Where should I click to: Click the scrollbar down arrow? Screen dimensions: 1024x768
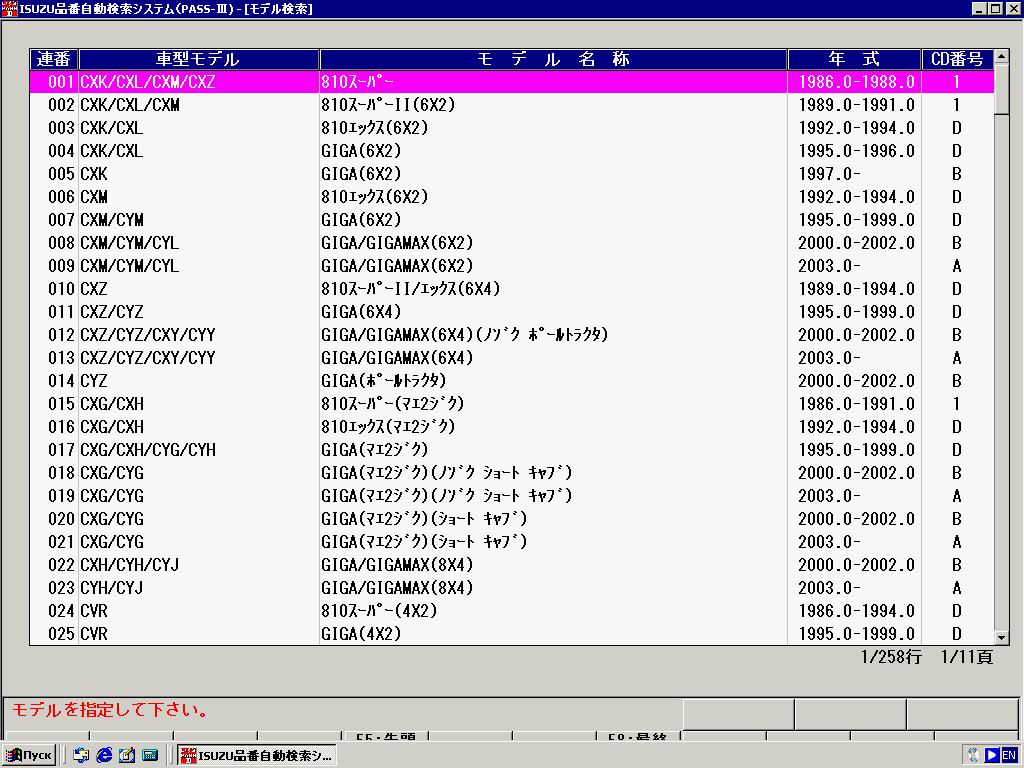coord(1002,637)
